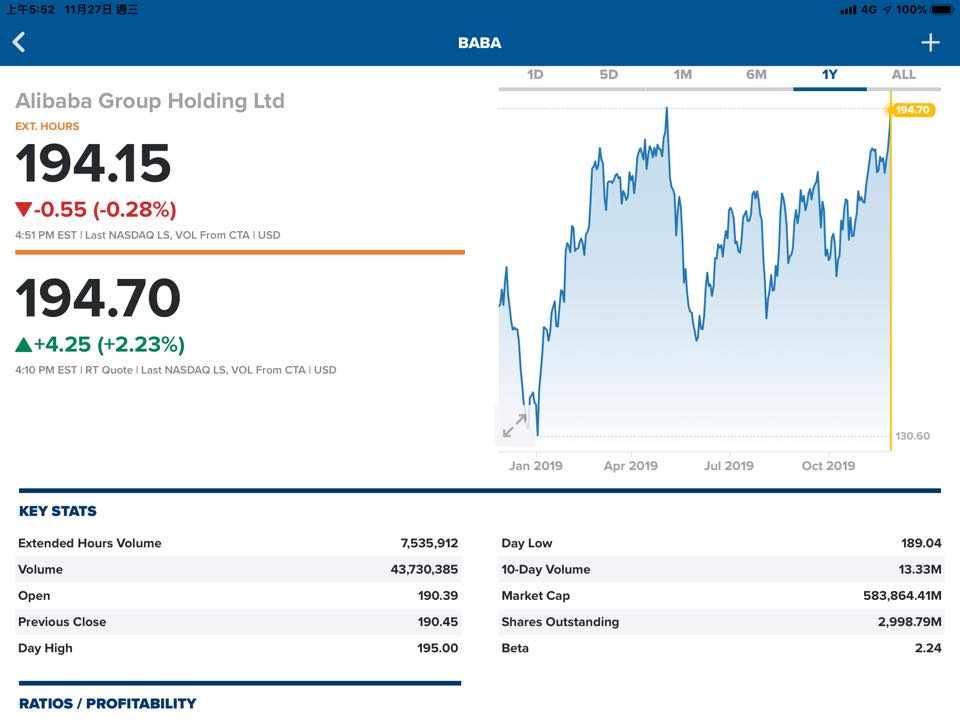Tap the Open row label
Image resolution: width=960 pixels, height=720 pixels.
point(34,596)
